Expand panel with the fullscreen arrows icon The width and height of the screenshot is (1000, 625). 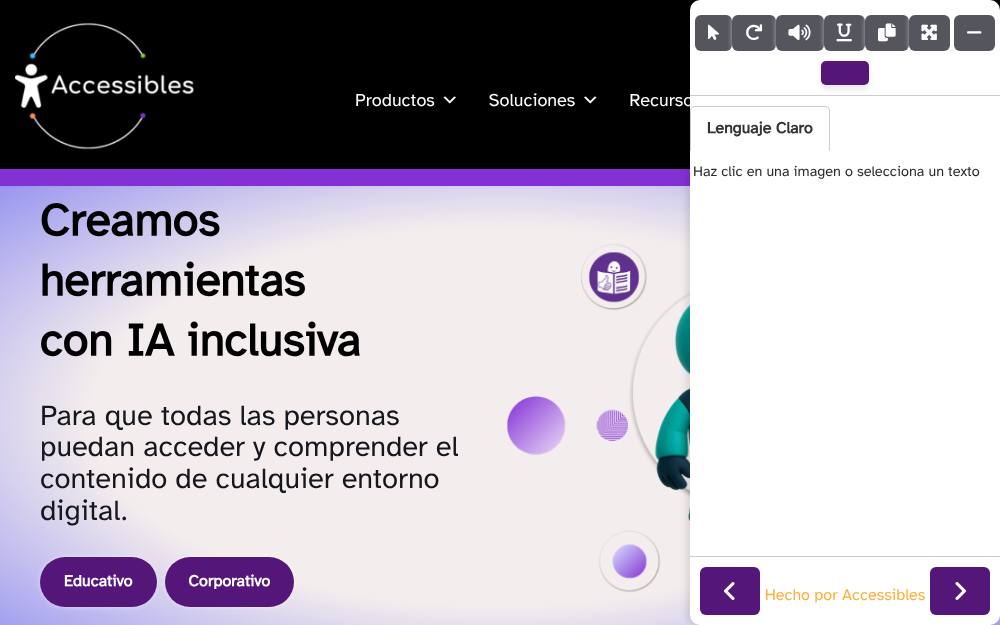click(929, 33)
